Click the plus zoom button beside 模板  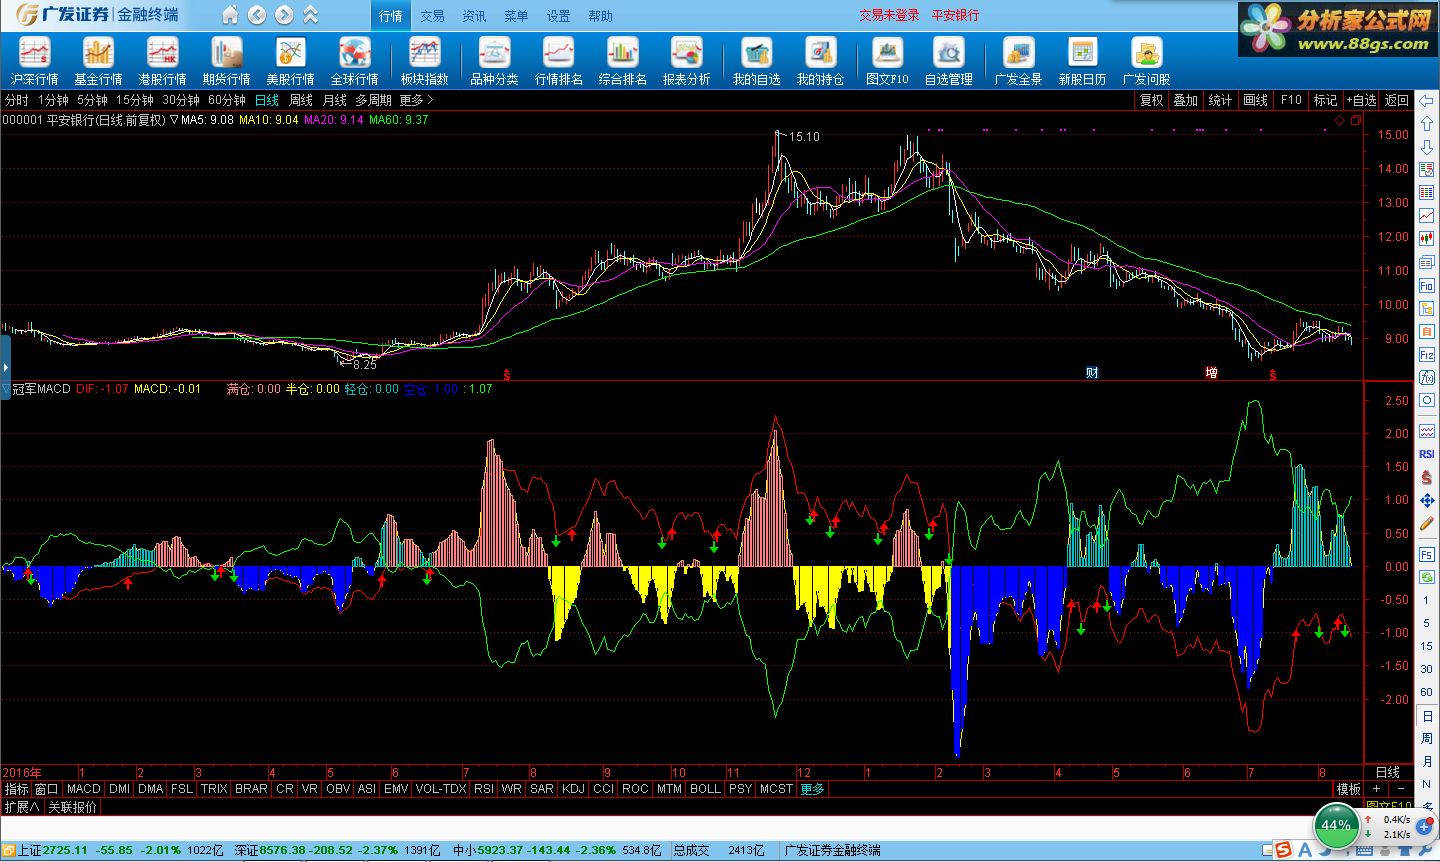1376,789
